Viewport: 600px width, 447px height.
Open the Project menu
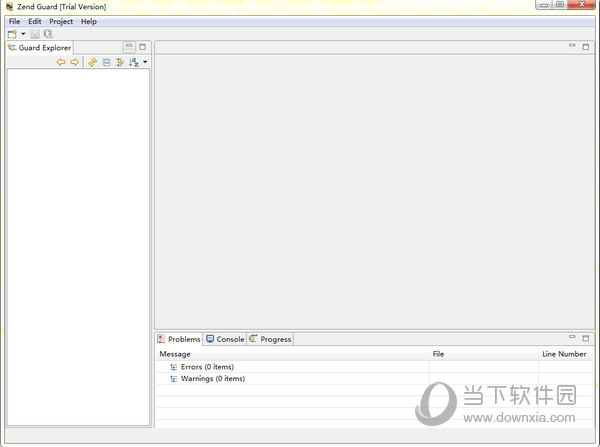tap(61, 21)
